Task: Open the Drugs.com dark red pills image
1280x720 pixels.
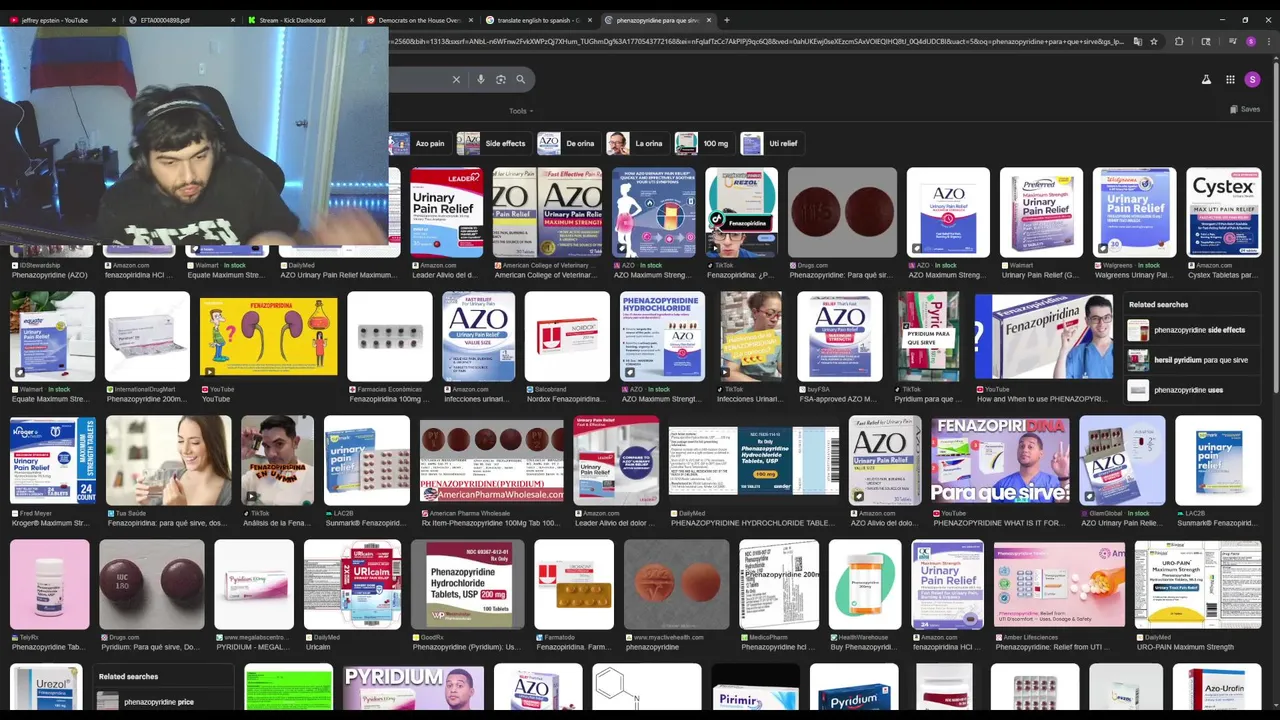Action: pyautogui.click(x=842, y=212)
